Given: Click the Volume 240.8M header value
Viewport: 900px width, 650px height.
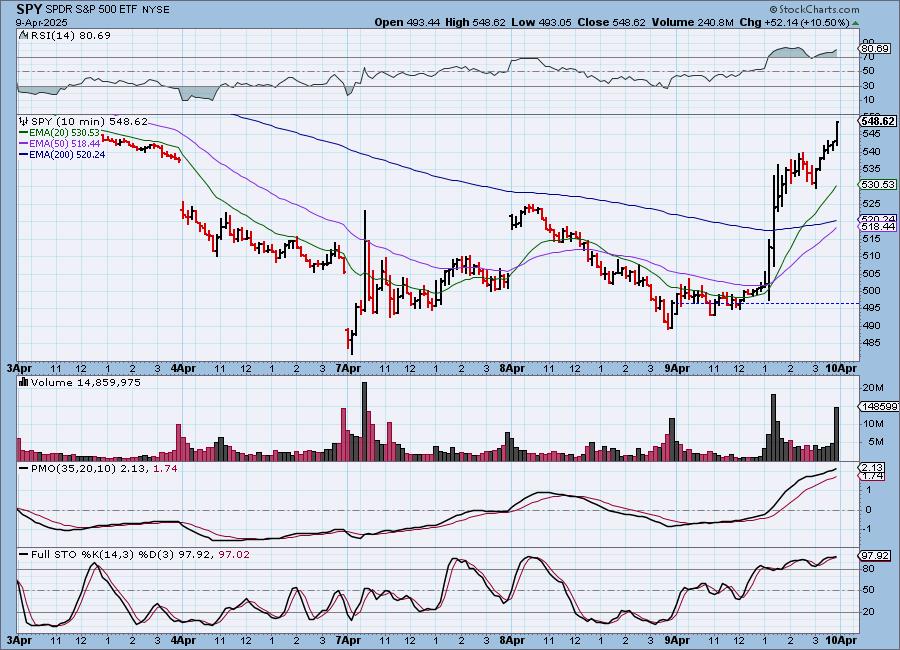Looking at the screenshot, I should [x=693, y=22].
